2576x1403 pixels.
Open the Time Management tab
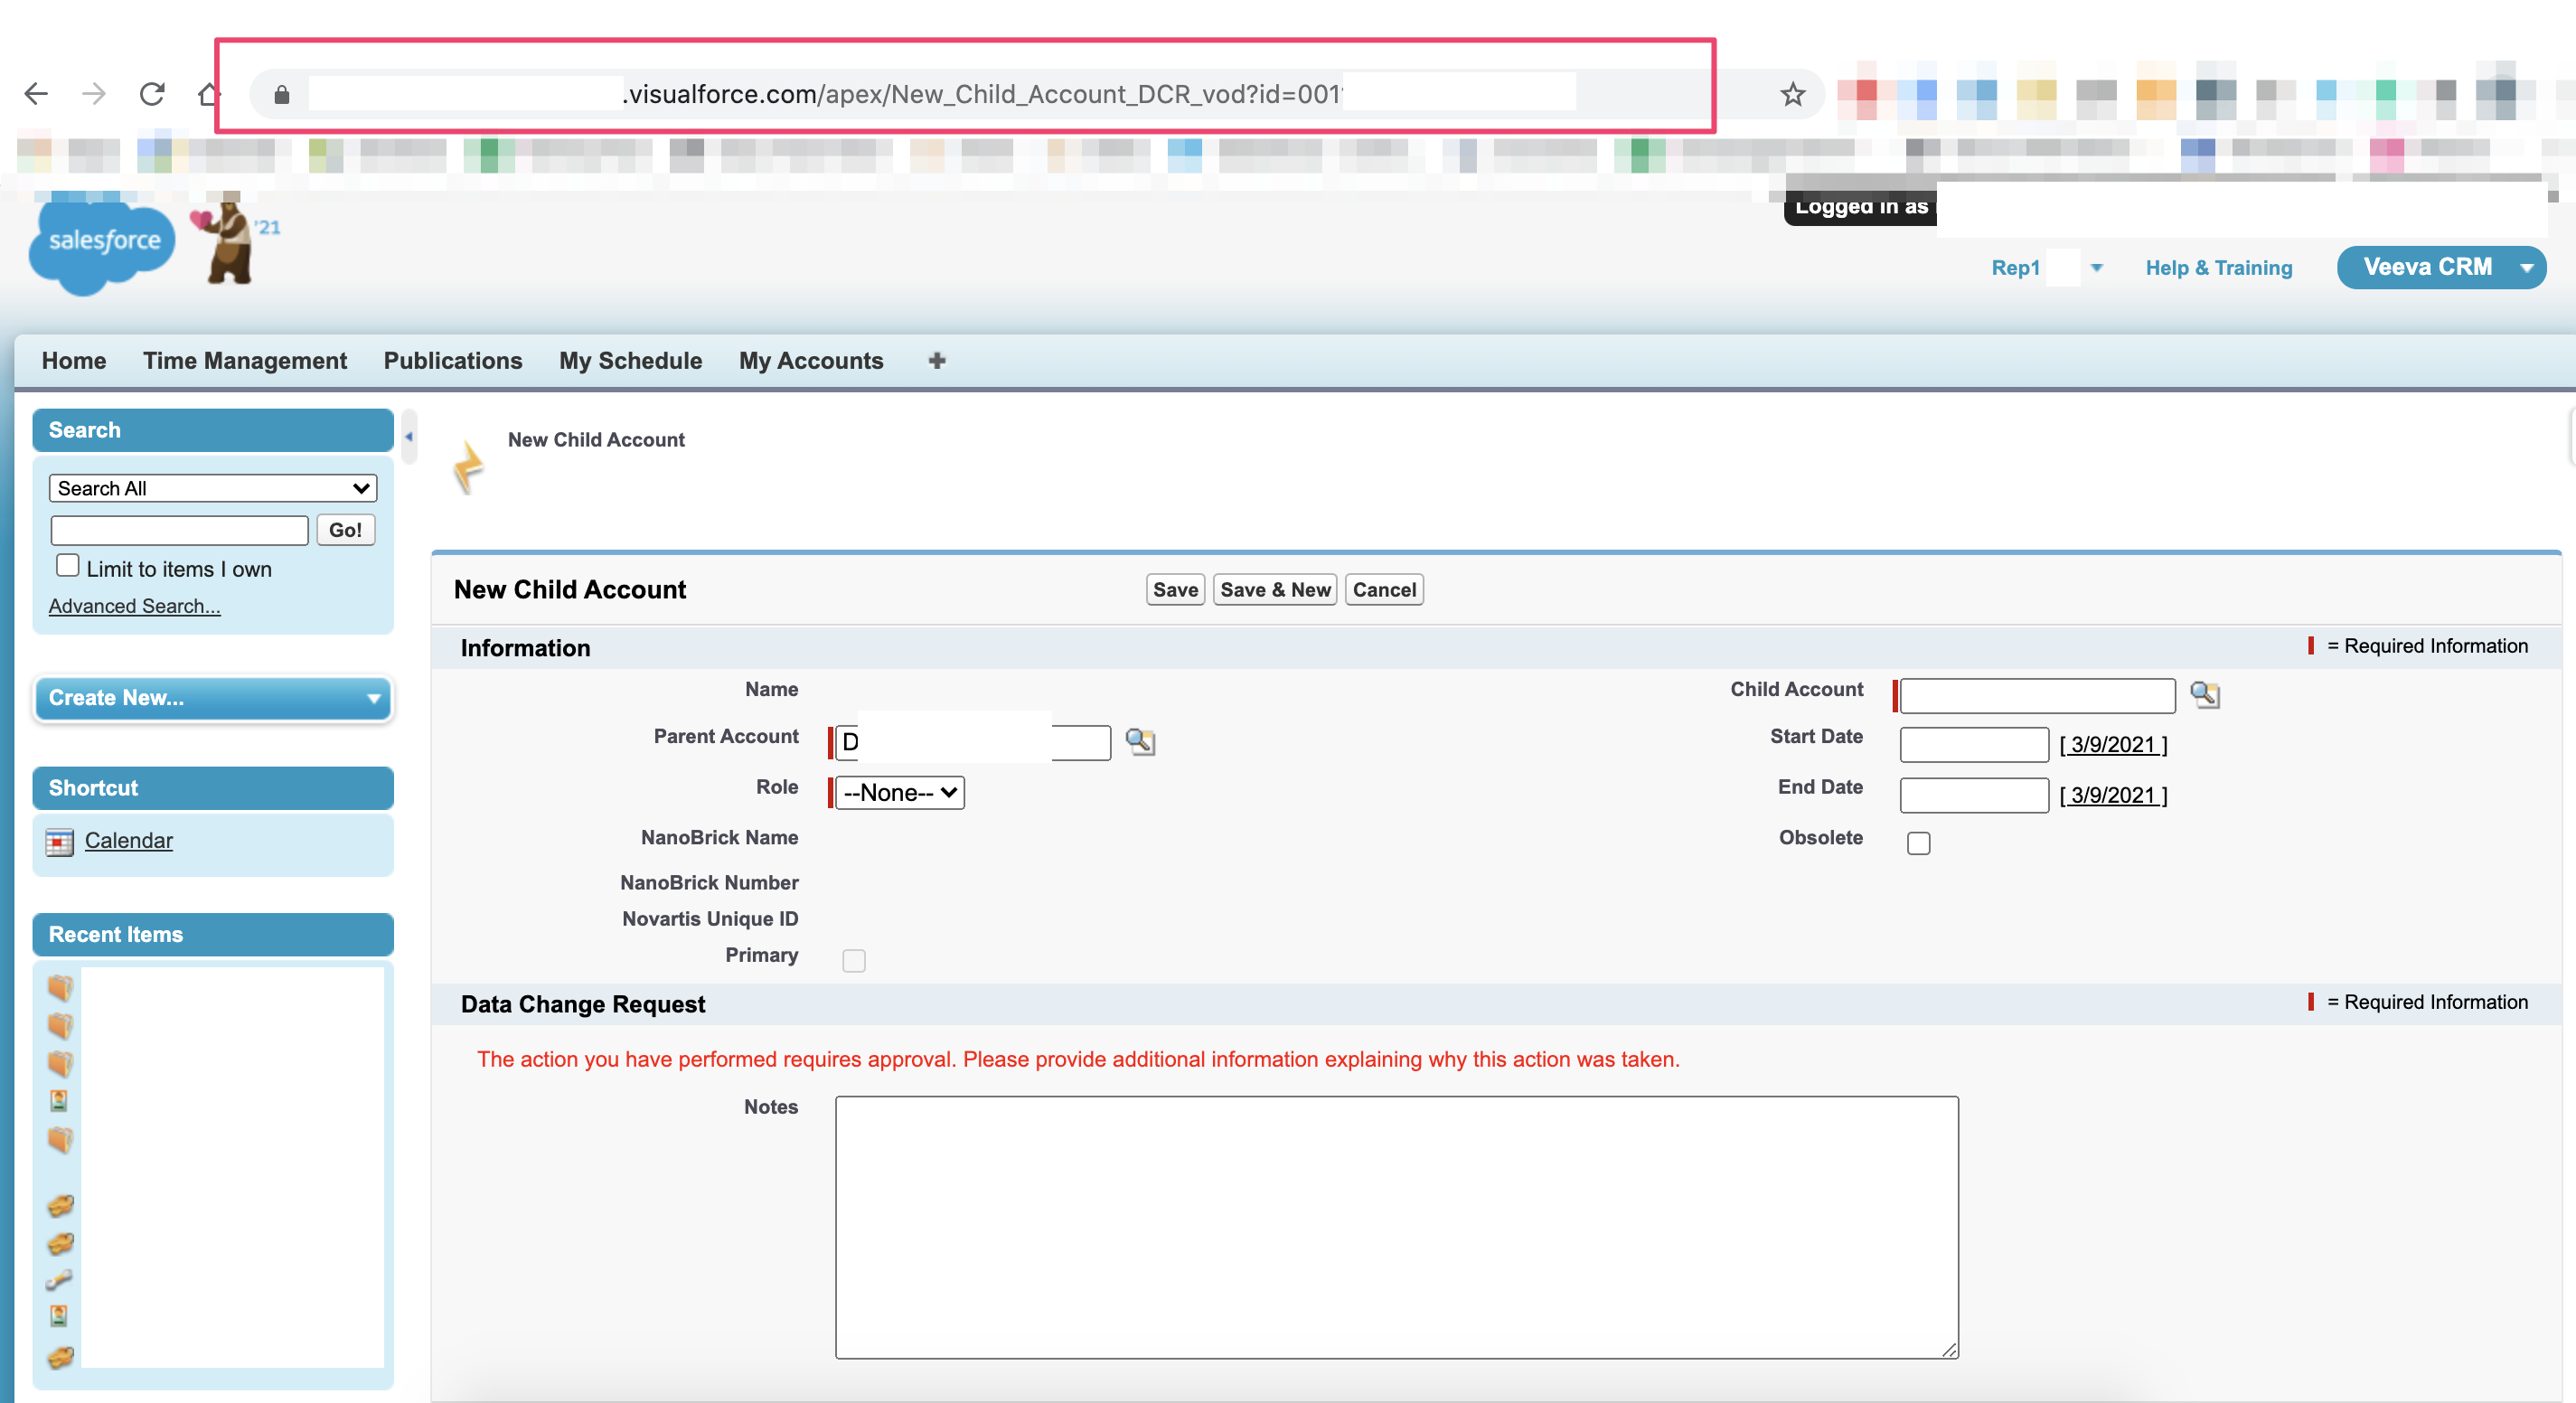coord(244,361)
